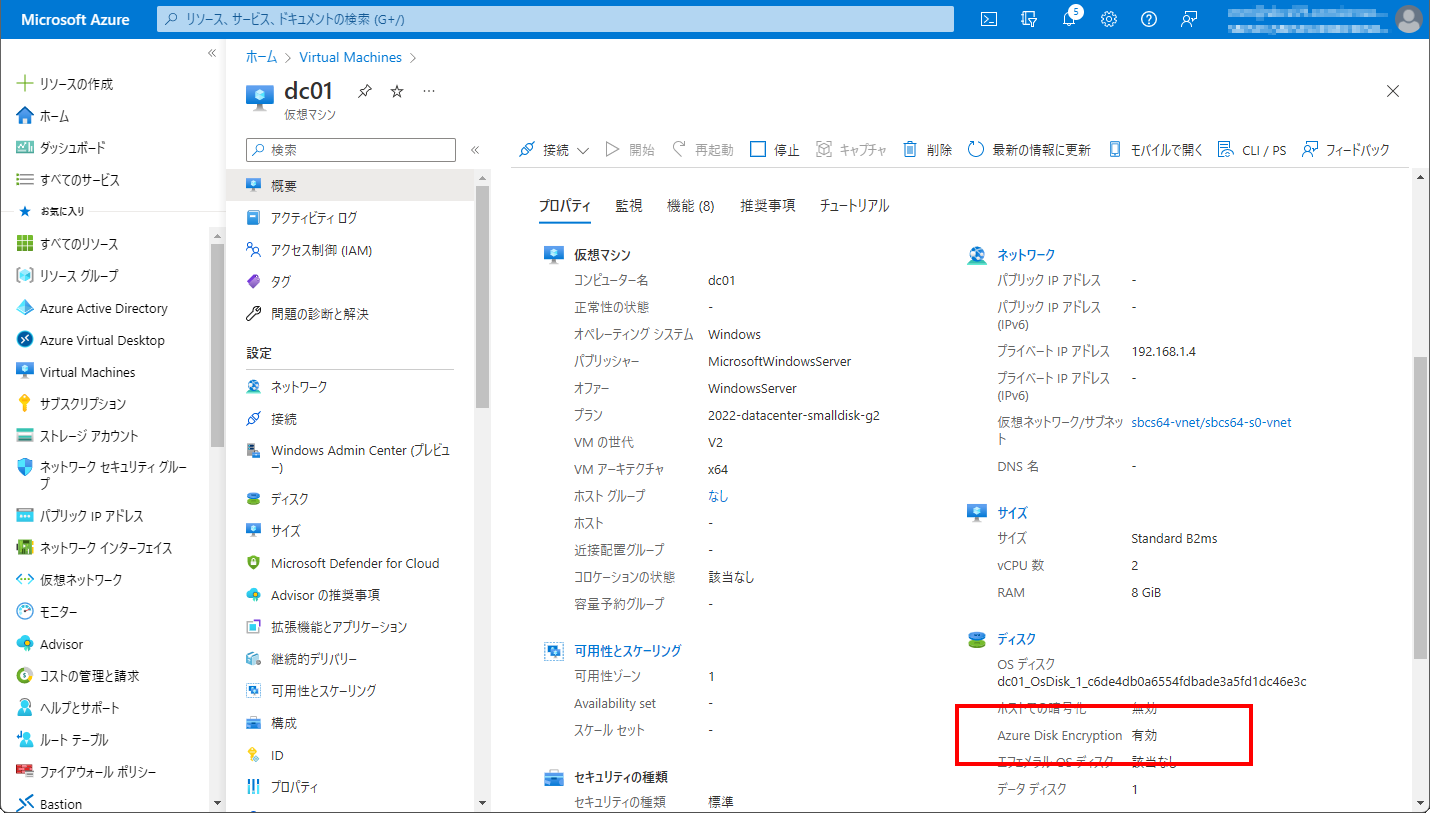The image size is (1430, 813).
Task: Open more options ellipsis next to dc01
Action: pyautogui.click(x=429, y=91)
